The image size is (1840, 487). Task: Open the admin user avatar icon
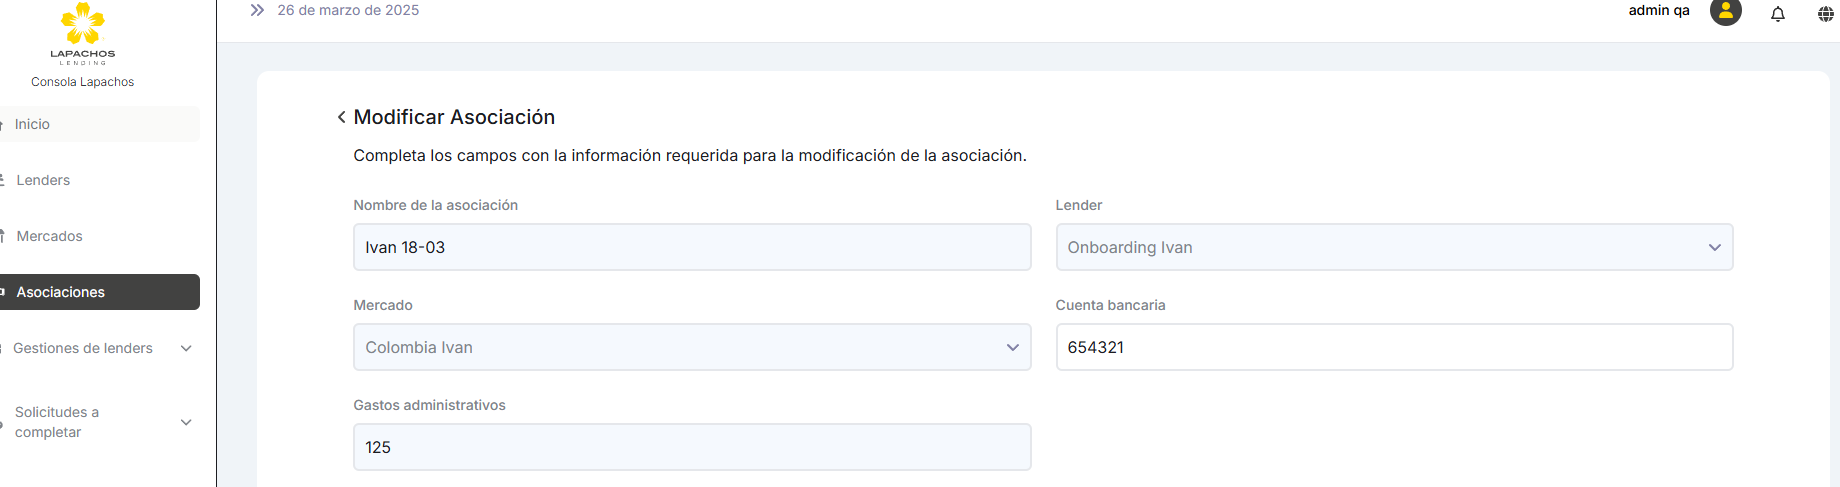pyautogui.click(x=1725, y=12)
